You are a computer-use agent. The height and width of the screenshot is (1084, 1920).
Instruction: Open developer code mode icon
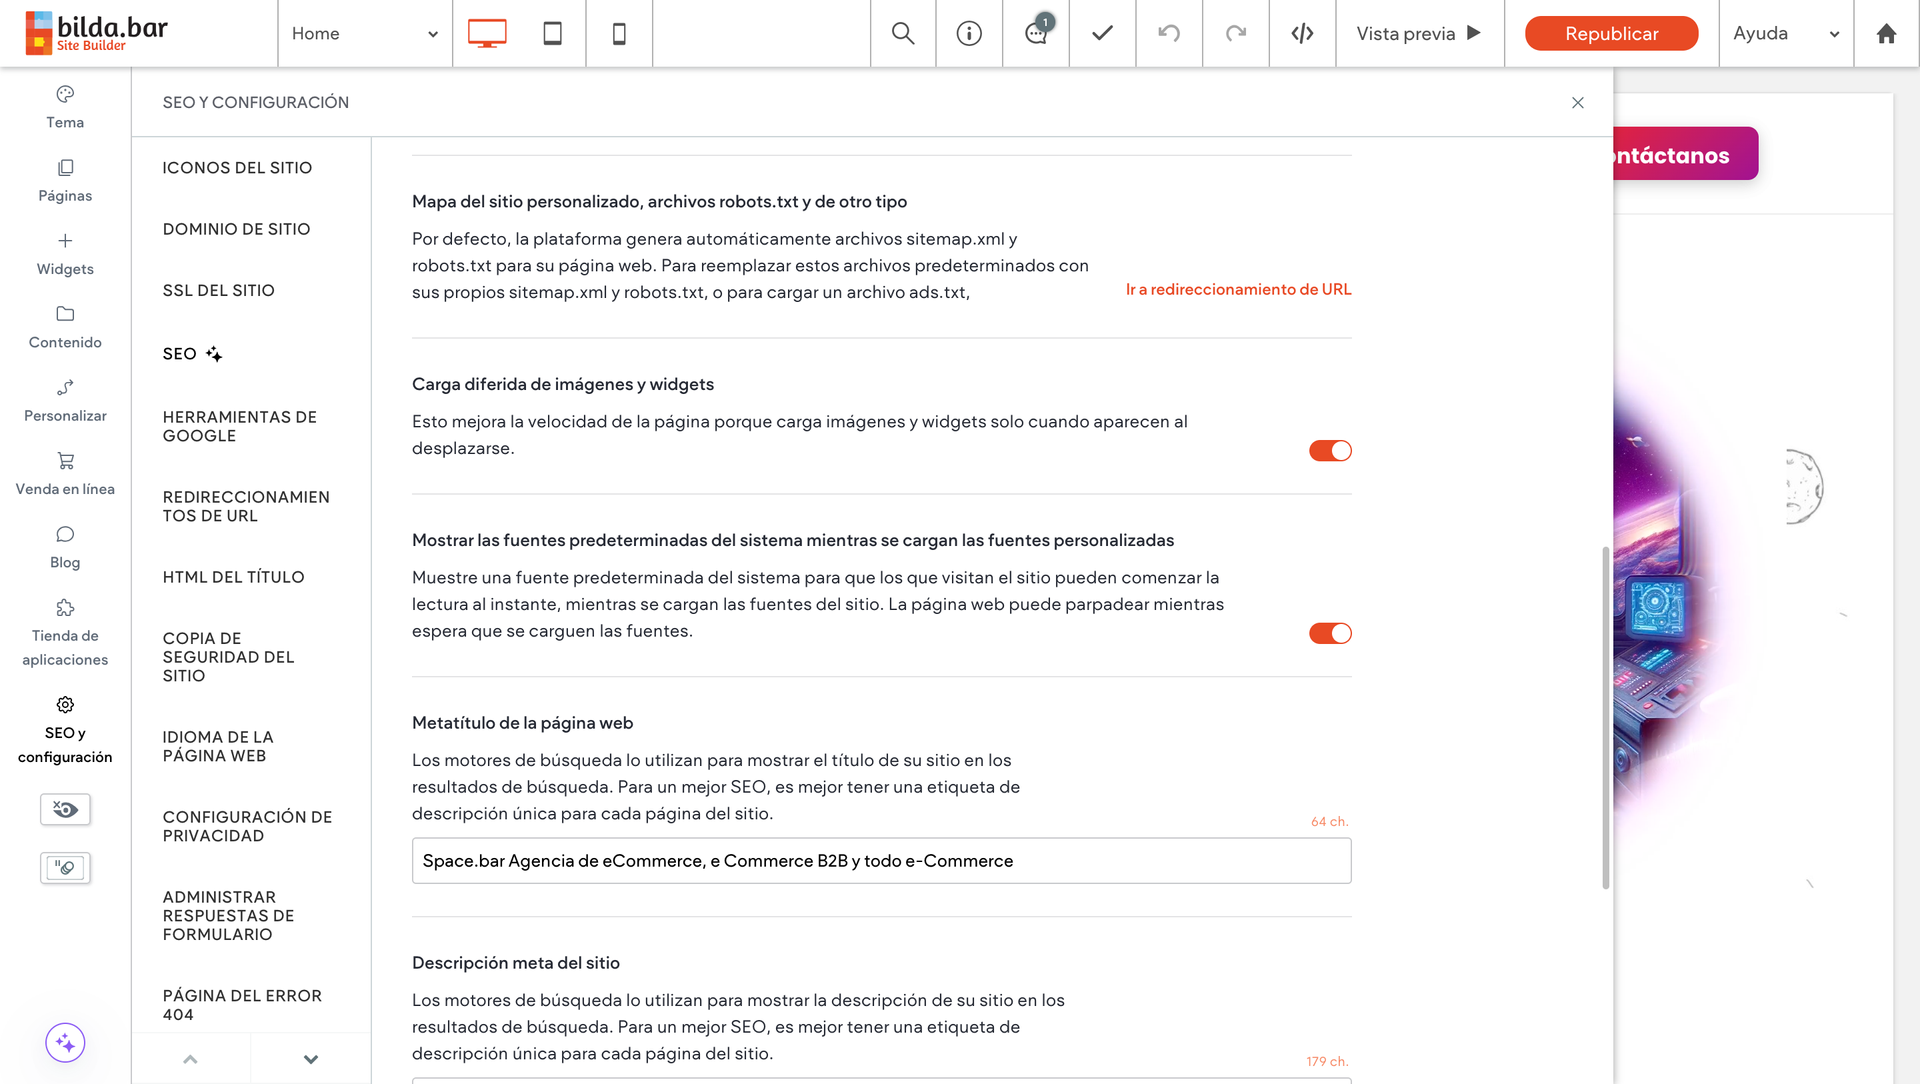click(x=1302, y=33)
